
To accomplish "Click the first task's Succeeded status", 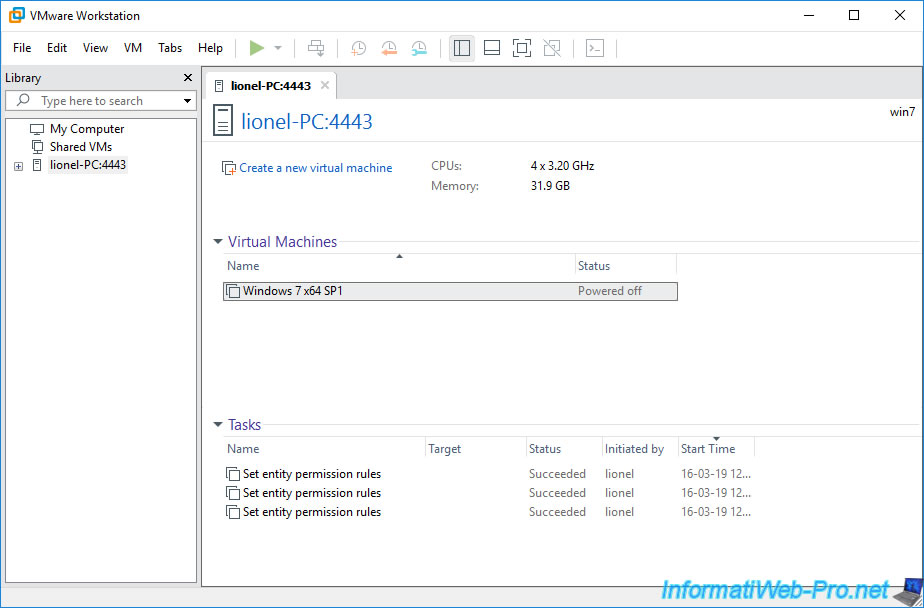I will pos(557,474).
